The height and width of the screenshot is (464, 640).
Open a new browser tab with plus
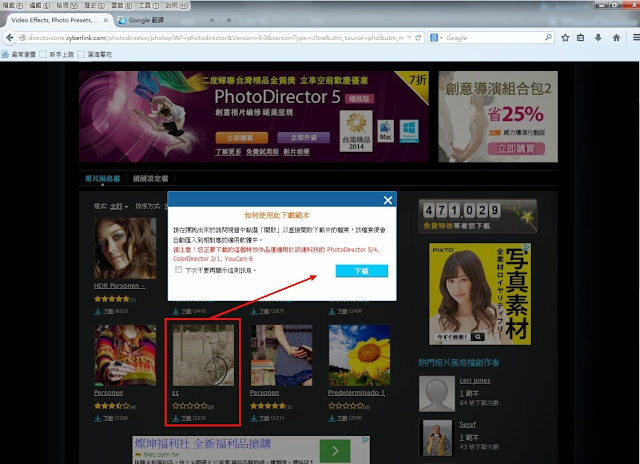point(229,20)
